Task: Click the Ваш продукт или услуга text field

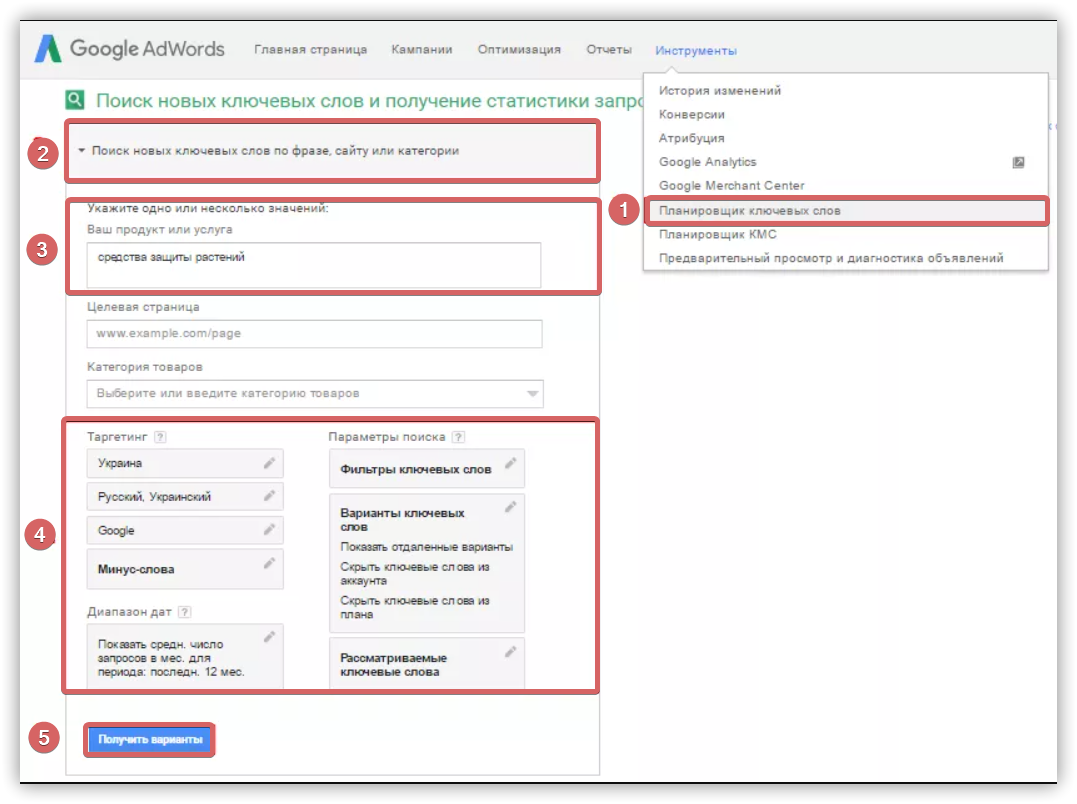Action: point(314,265)
